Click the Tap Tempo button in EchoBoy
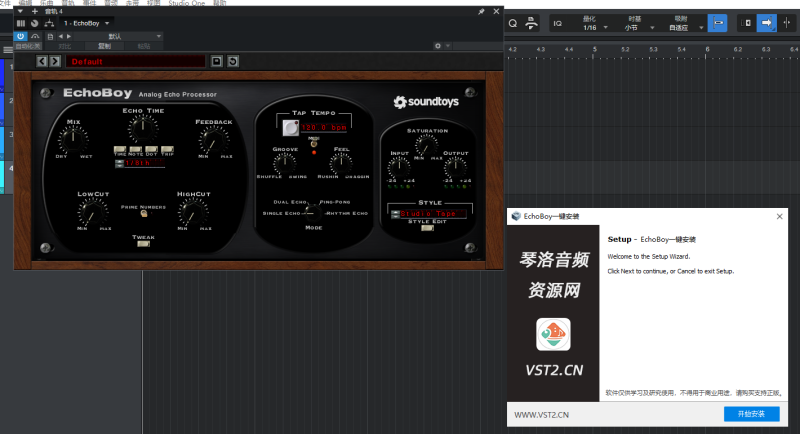This screenshot has height=434, width=800. (290, 128)
